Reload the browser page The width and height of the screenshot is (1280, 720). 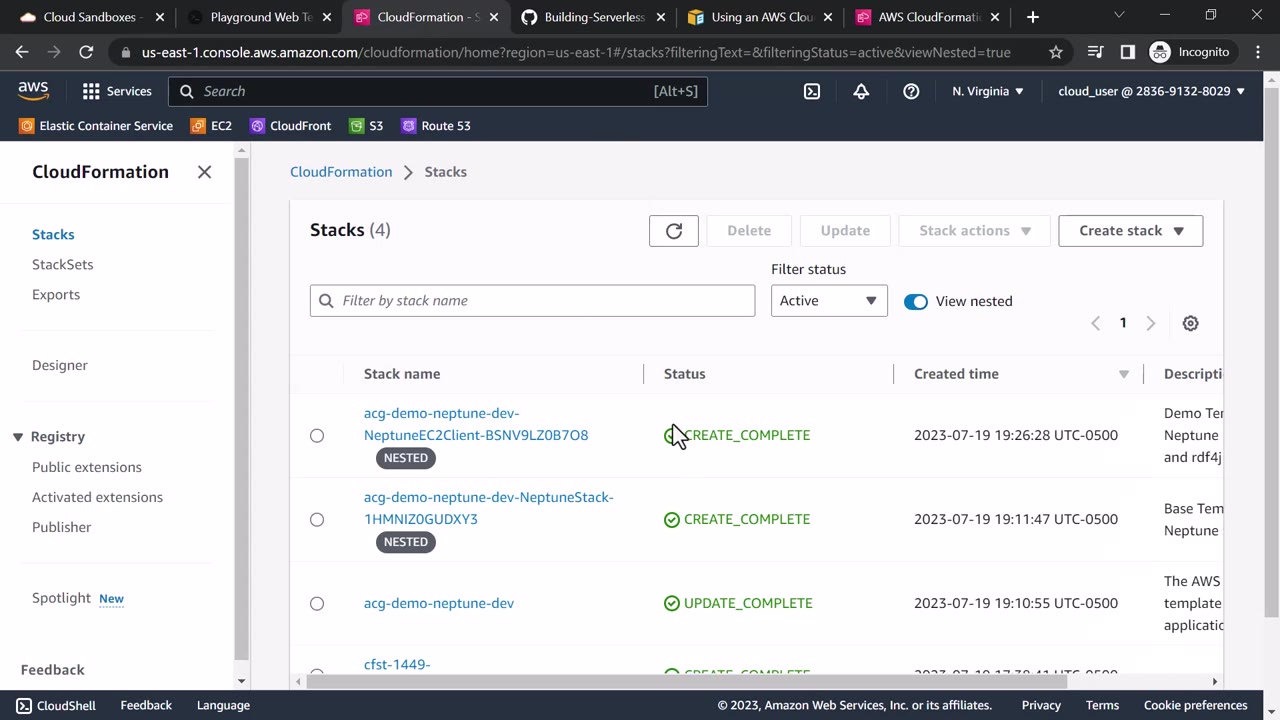pos(86,52)
